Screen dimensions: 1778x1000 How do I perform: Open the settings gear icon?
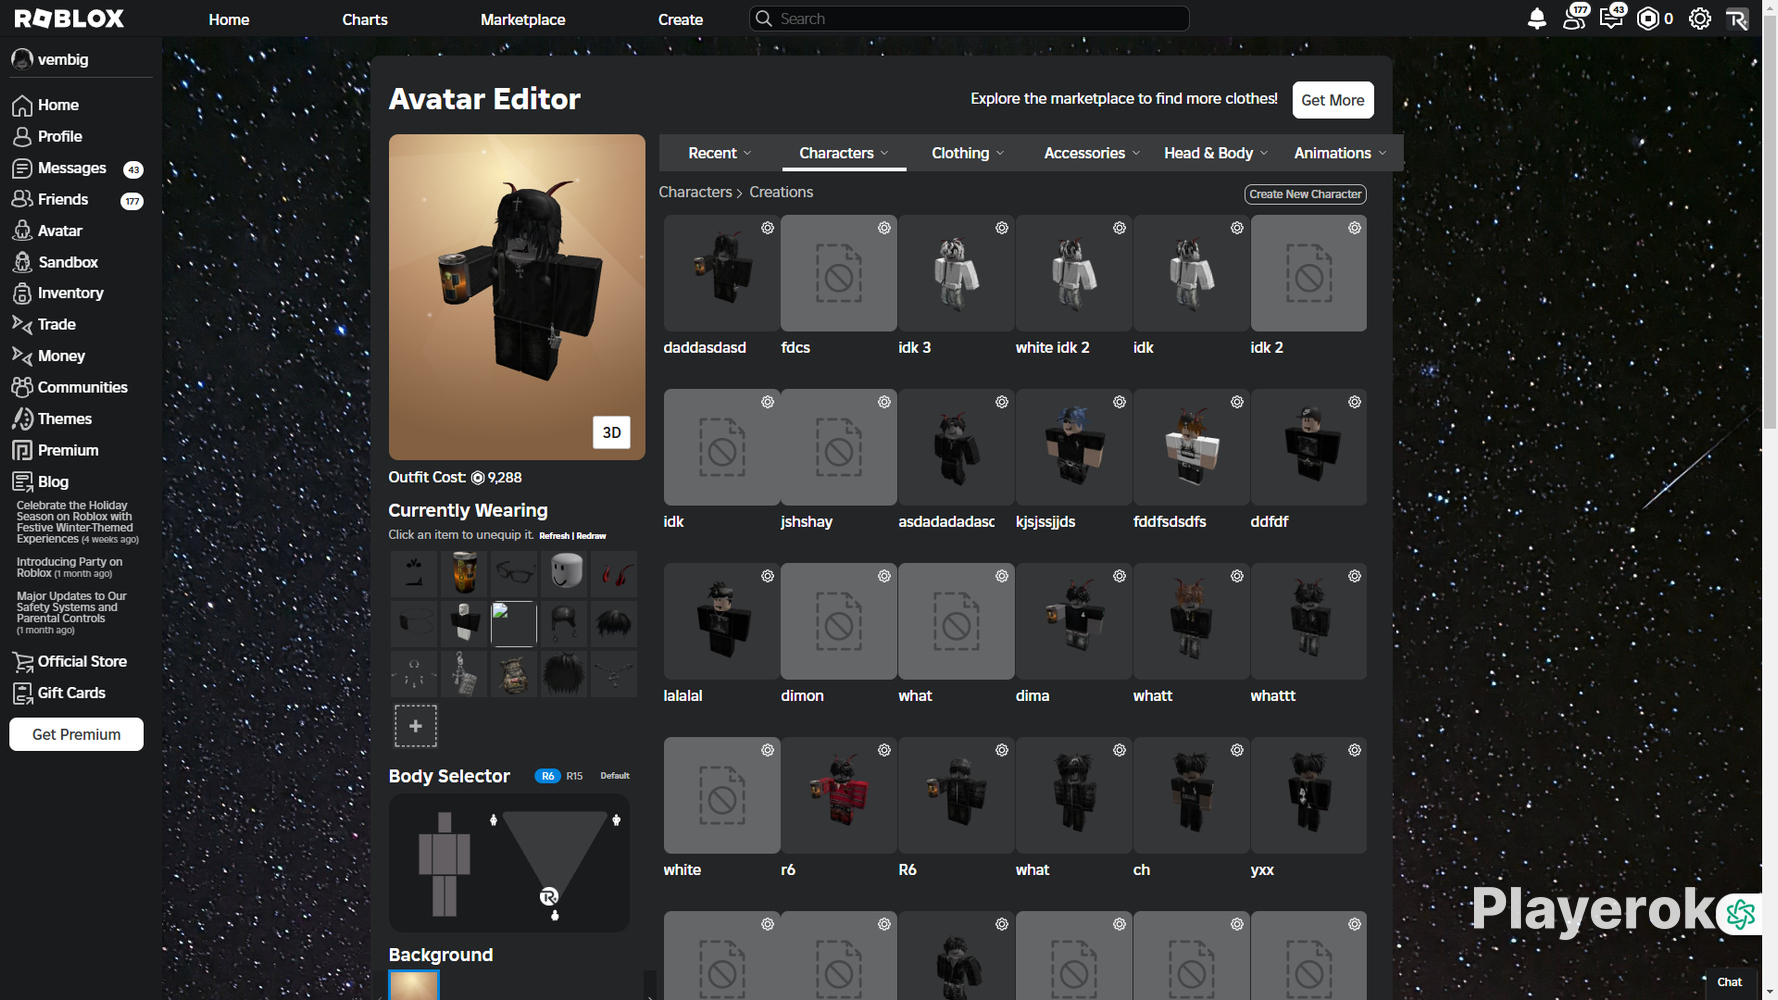[1700, 19]
